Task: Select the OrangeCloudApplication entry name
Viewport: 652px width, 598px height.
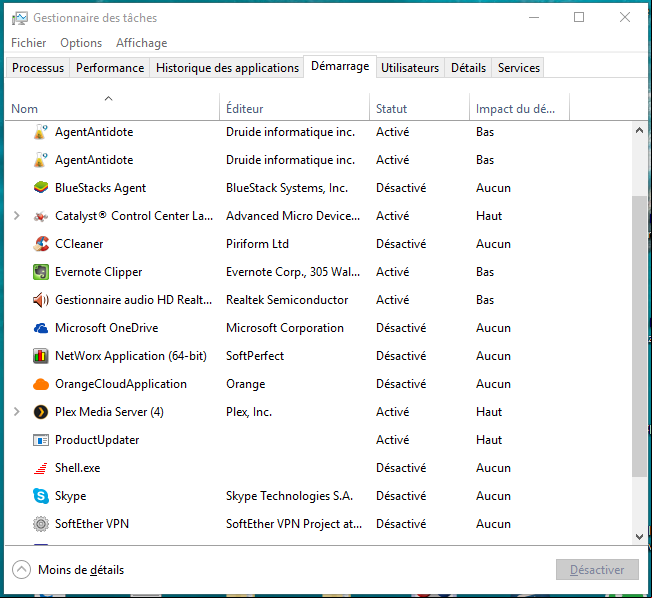Action: click(121, 384)
